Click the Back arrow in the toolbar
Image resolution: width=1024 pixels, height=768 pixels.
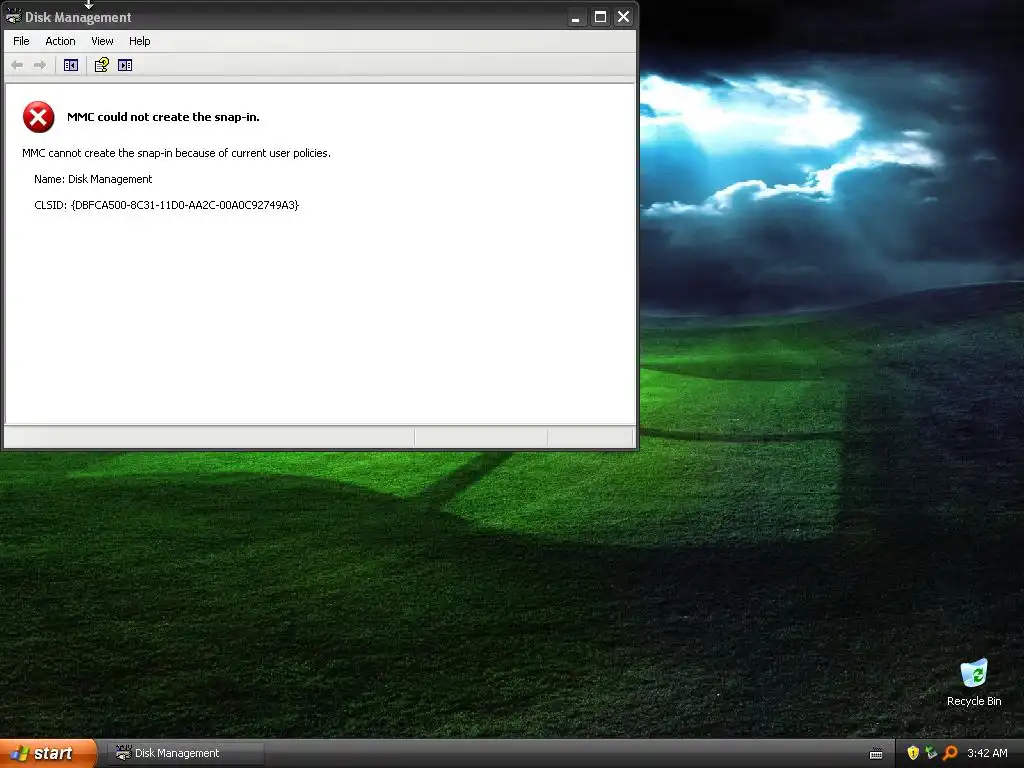point(18,65)
